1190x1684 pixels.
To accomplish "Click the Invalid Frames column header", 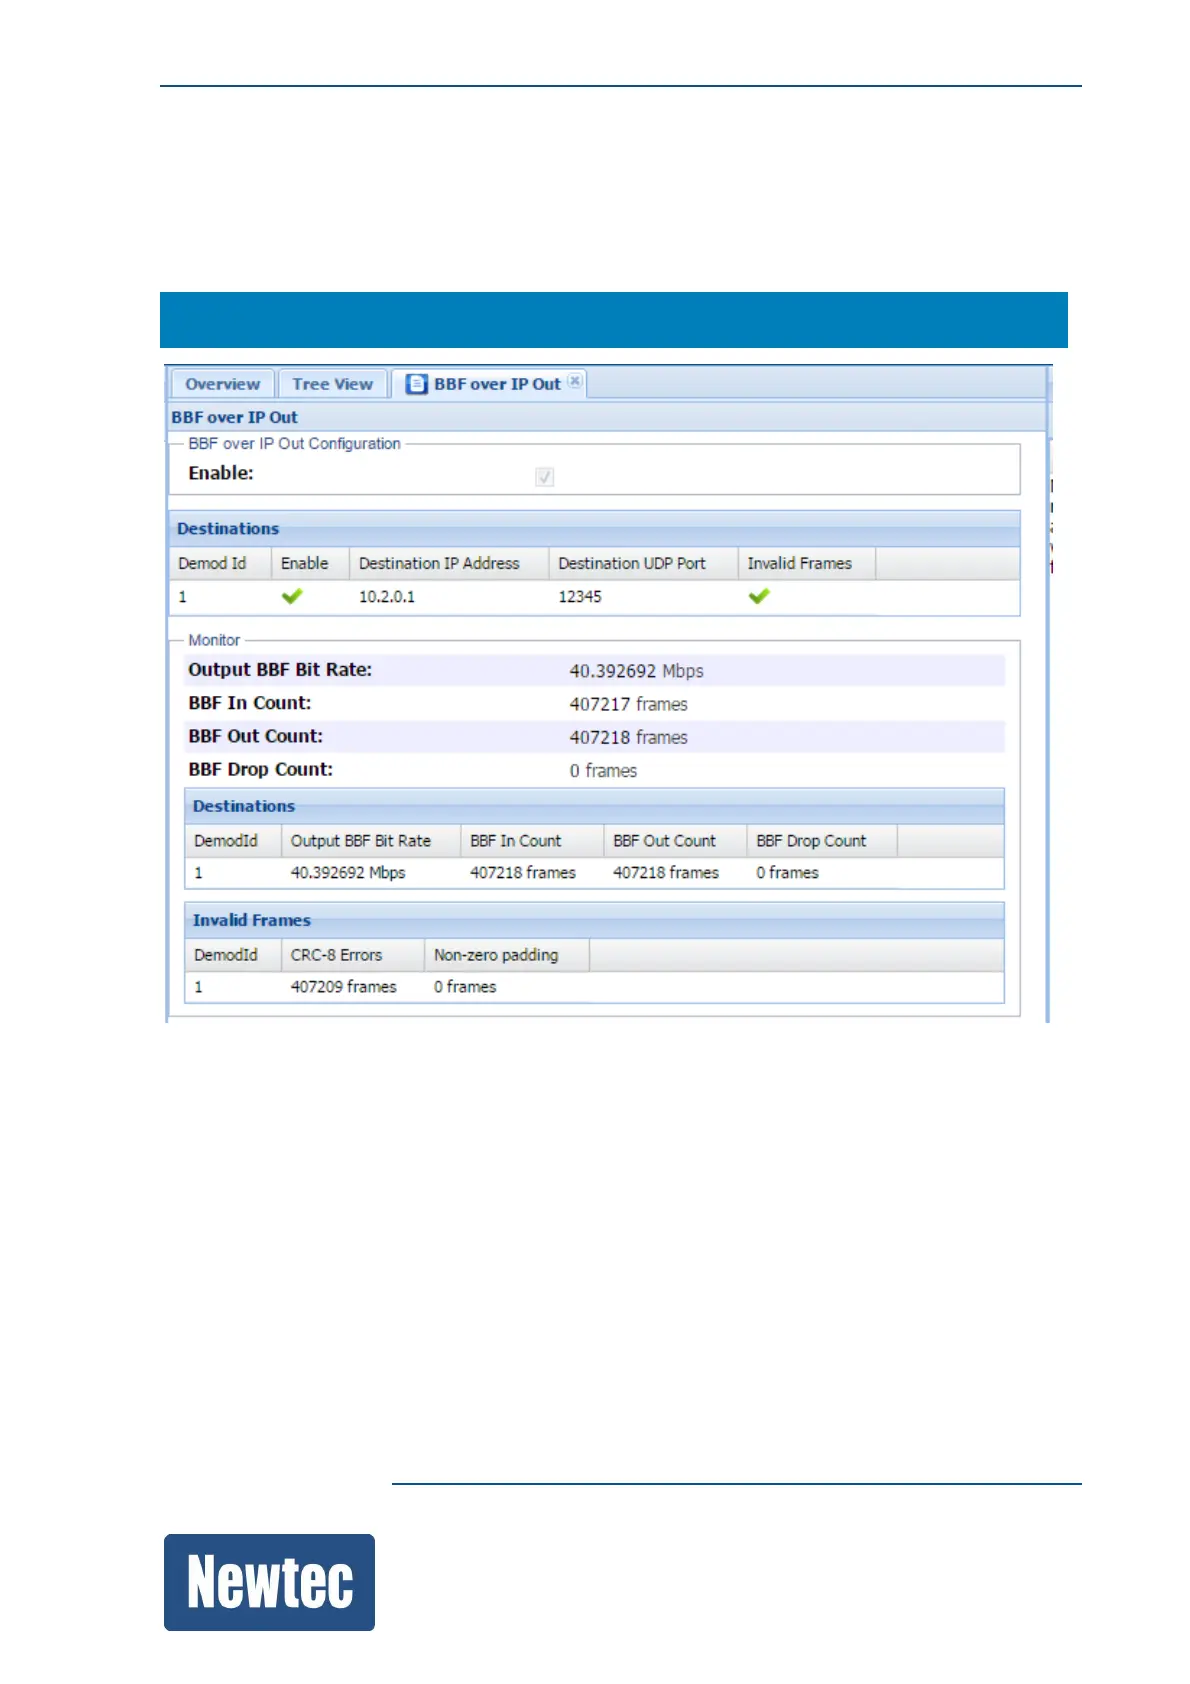I will 807,564.
